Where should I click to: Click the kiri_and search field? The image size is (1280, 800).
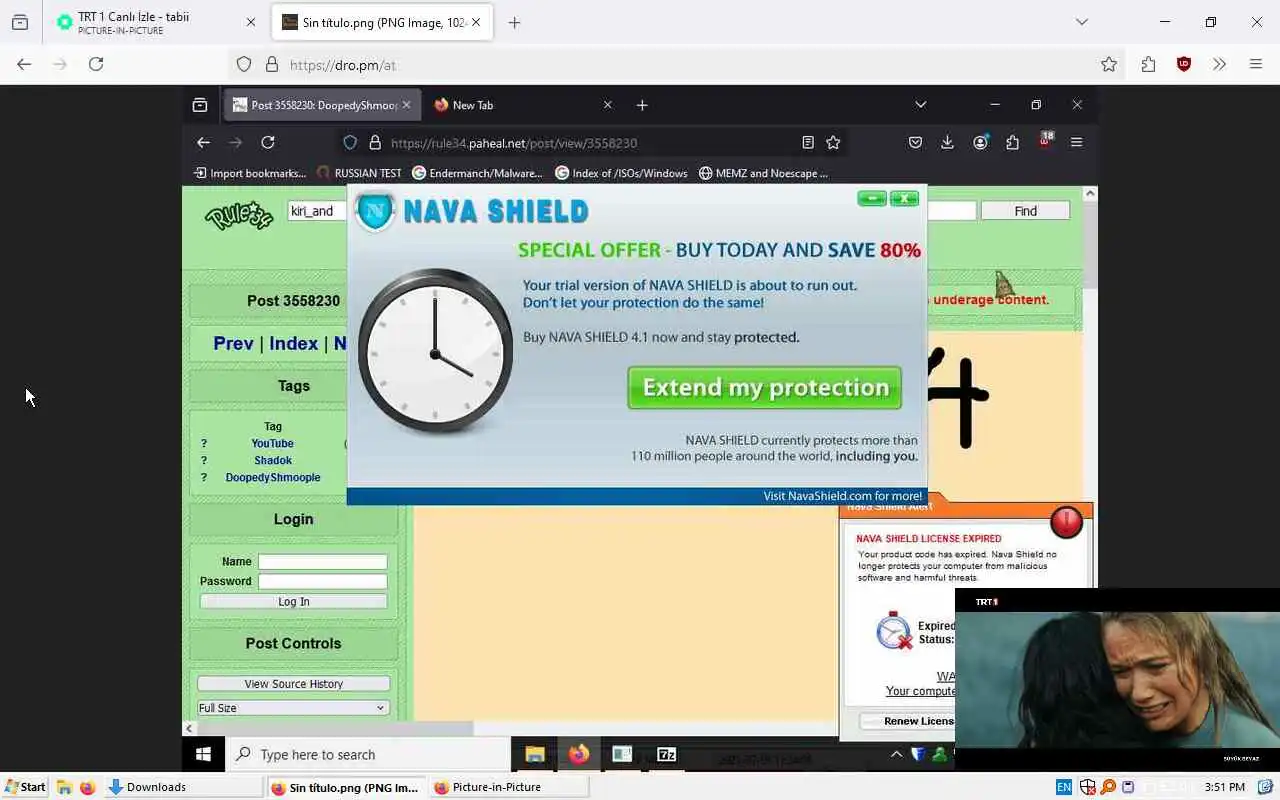coord(317,211)
